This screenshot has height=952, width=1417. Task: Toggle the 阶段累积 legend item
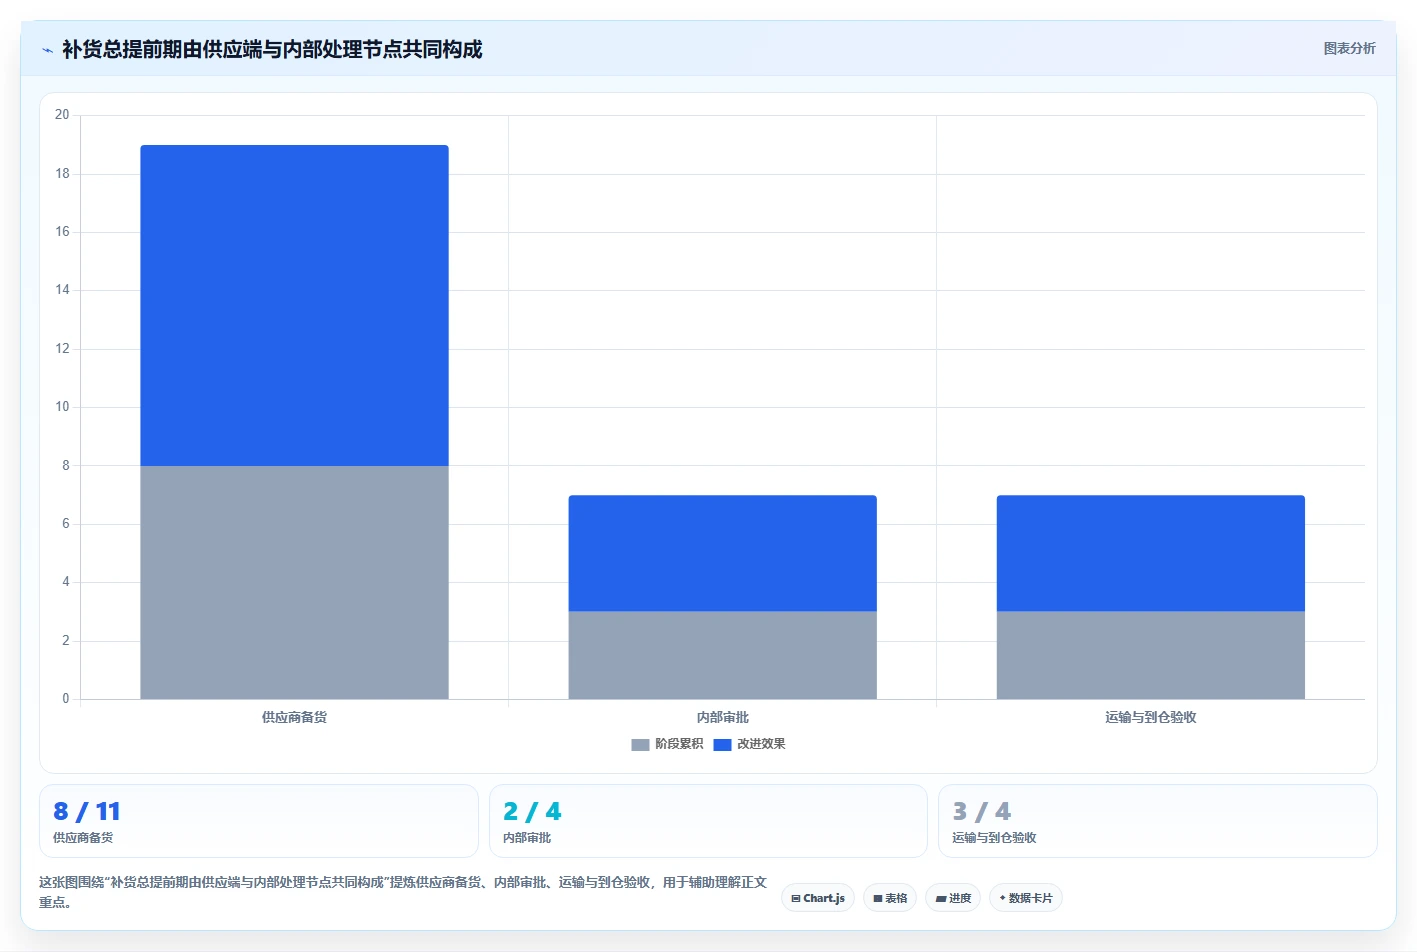pos(667,744)
